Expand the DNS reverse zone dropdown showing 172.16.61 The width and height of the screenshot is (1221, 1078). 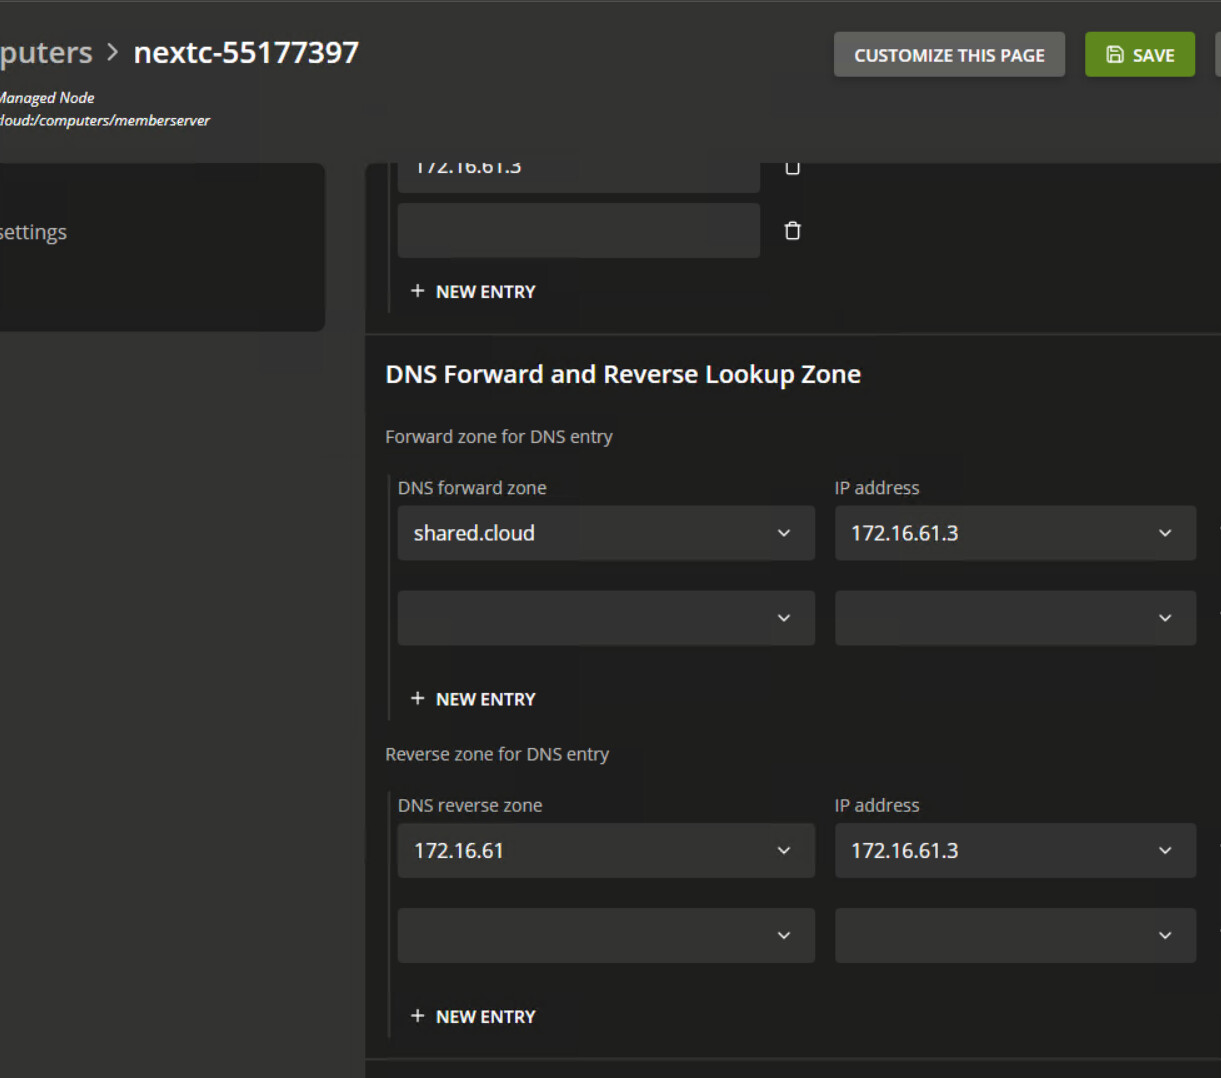click(605, 850)
